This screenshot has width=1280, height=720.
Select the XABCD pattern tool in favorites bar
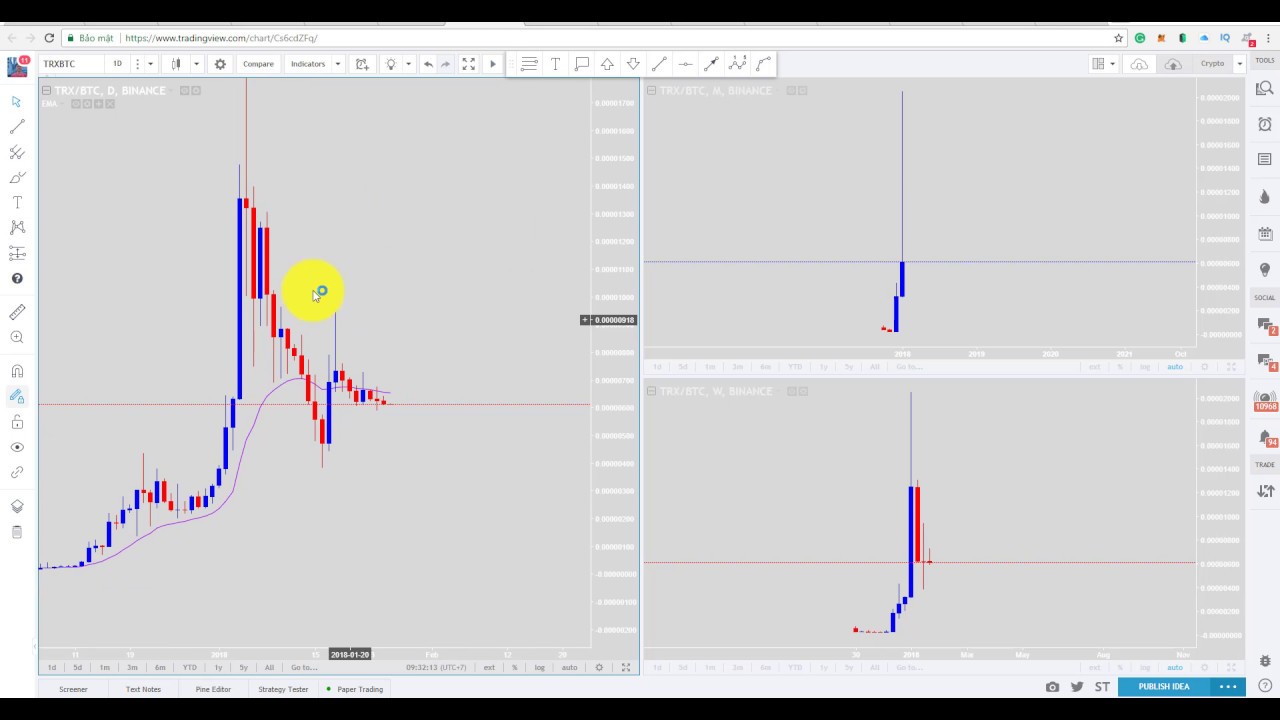(x=737, y=64)
